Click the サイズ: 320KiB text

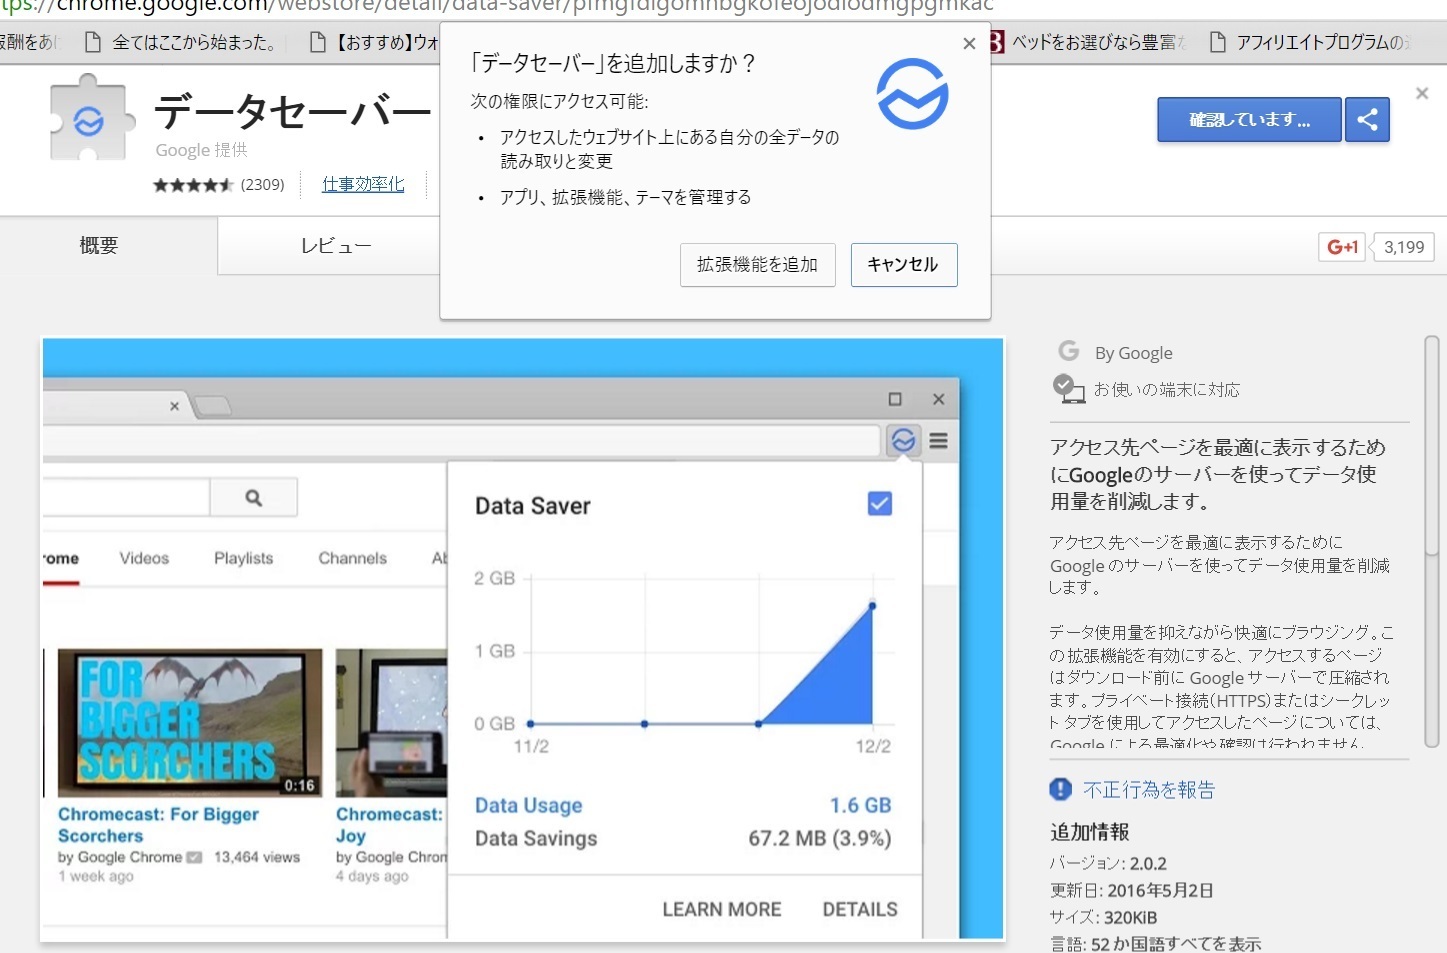click(x=1103, y=917)
